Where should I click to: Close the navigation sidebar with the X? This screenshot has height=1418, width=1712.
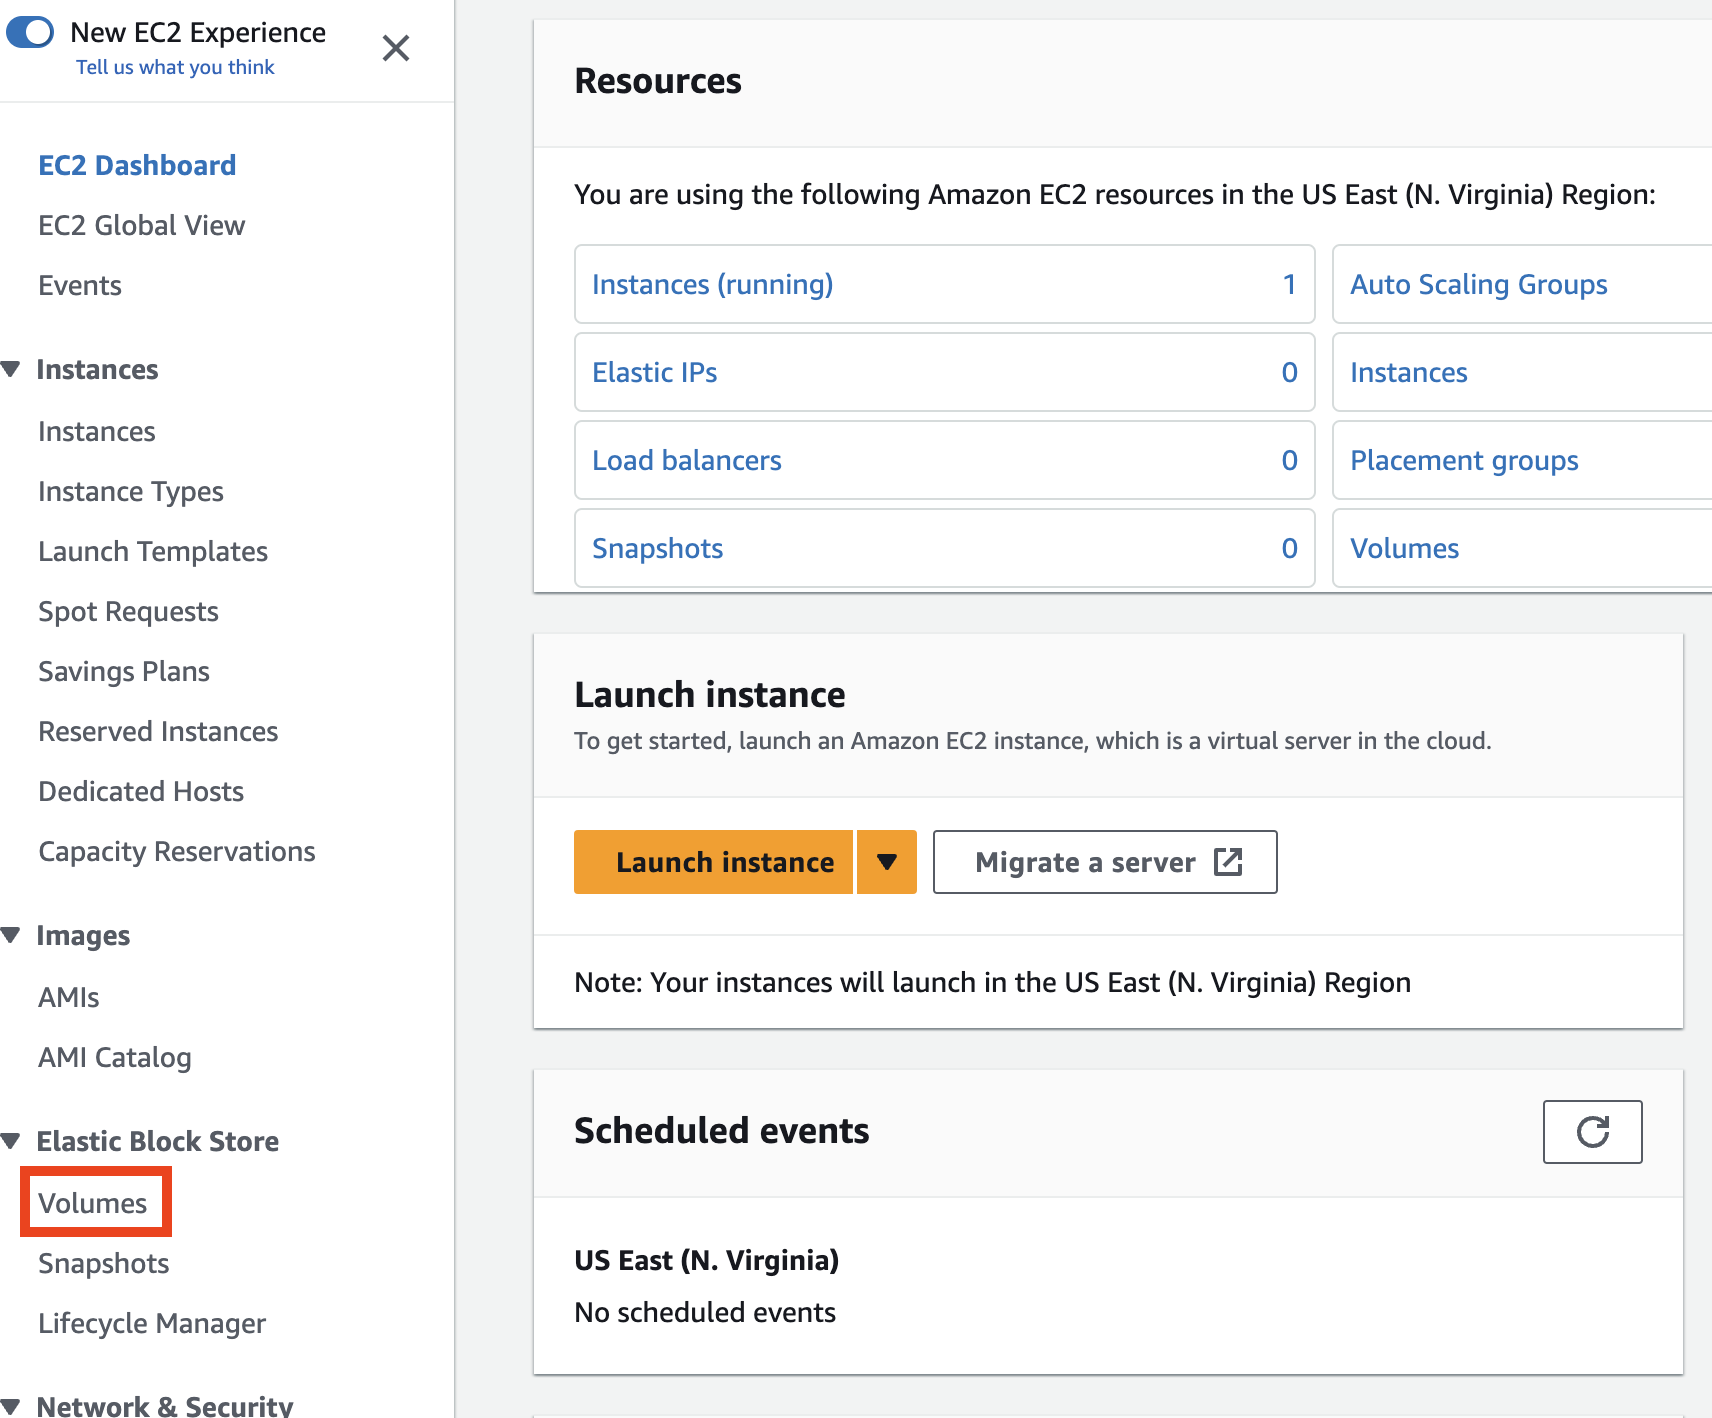click(396, 48)
